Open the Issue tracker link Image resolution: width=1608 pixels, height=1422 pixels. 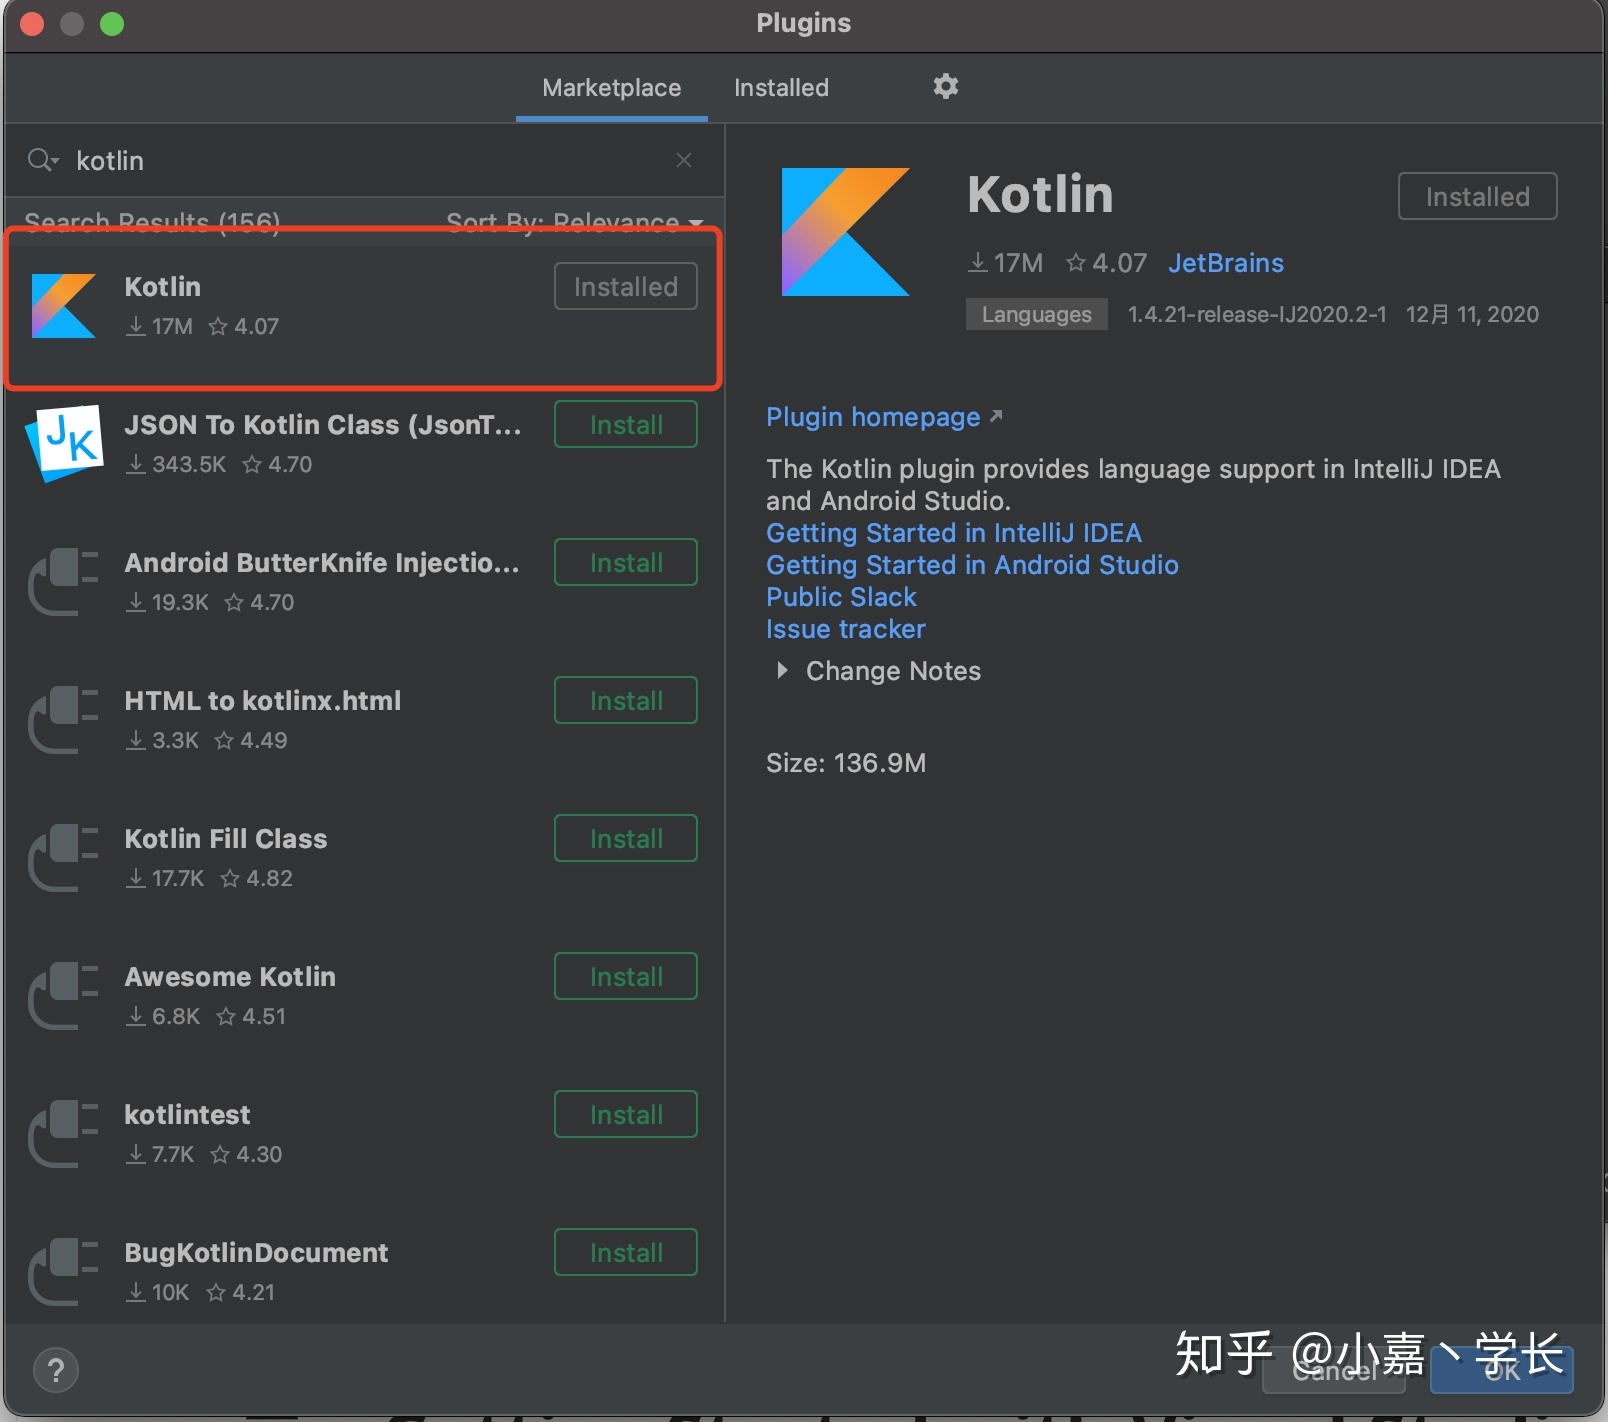845,629
